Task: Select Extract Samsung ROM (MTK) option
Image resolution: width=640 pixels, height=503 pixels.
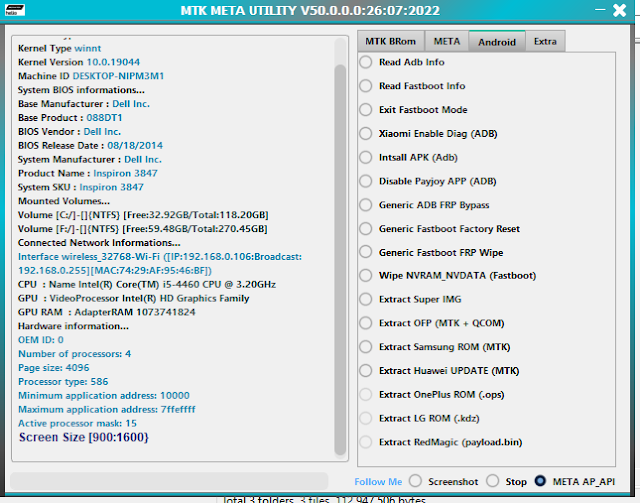Action: pos(435,347)
